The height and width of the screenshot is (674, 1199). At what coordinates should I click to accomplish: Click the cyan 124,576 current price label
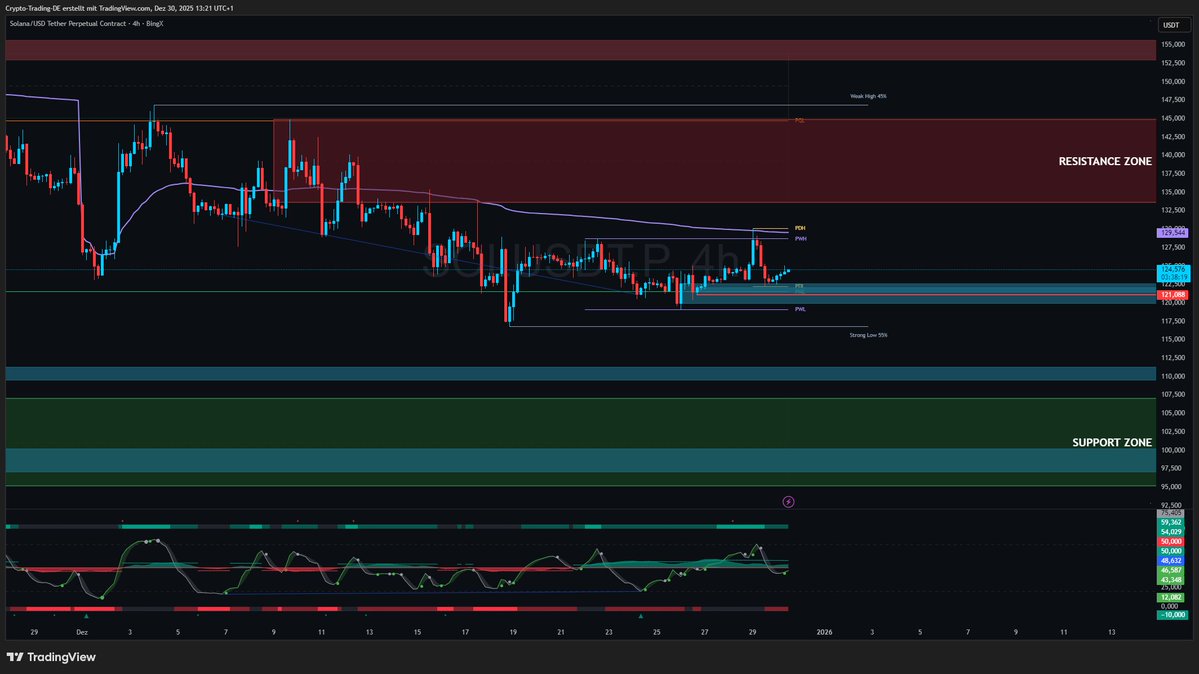click(1173, 269)
